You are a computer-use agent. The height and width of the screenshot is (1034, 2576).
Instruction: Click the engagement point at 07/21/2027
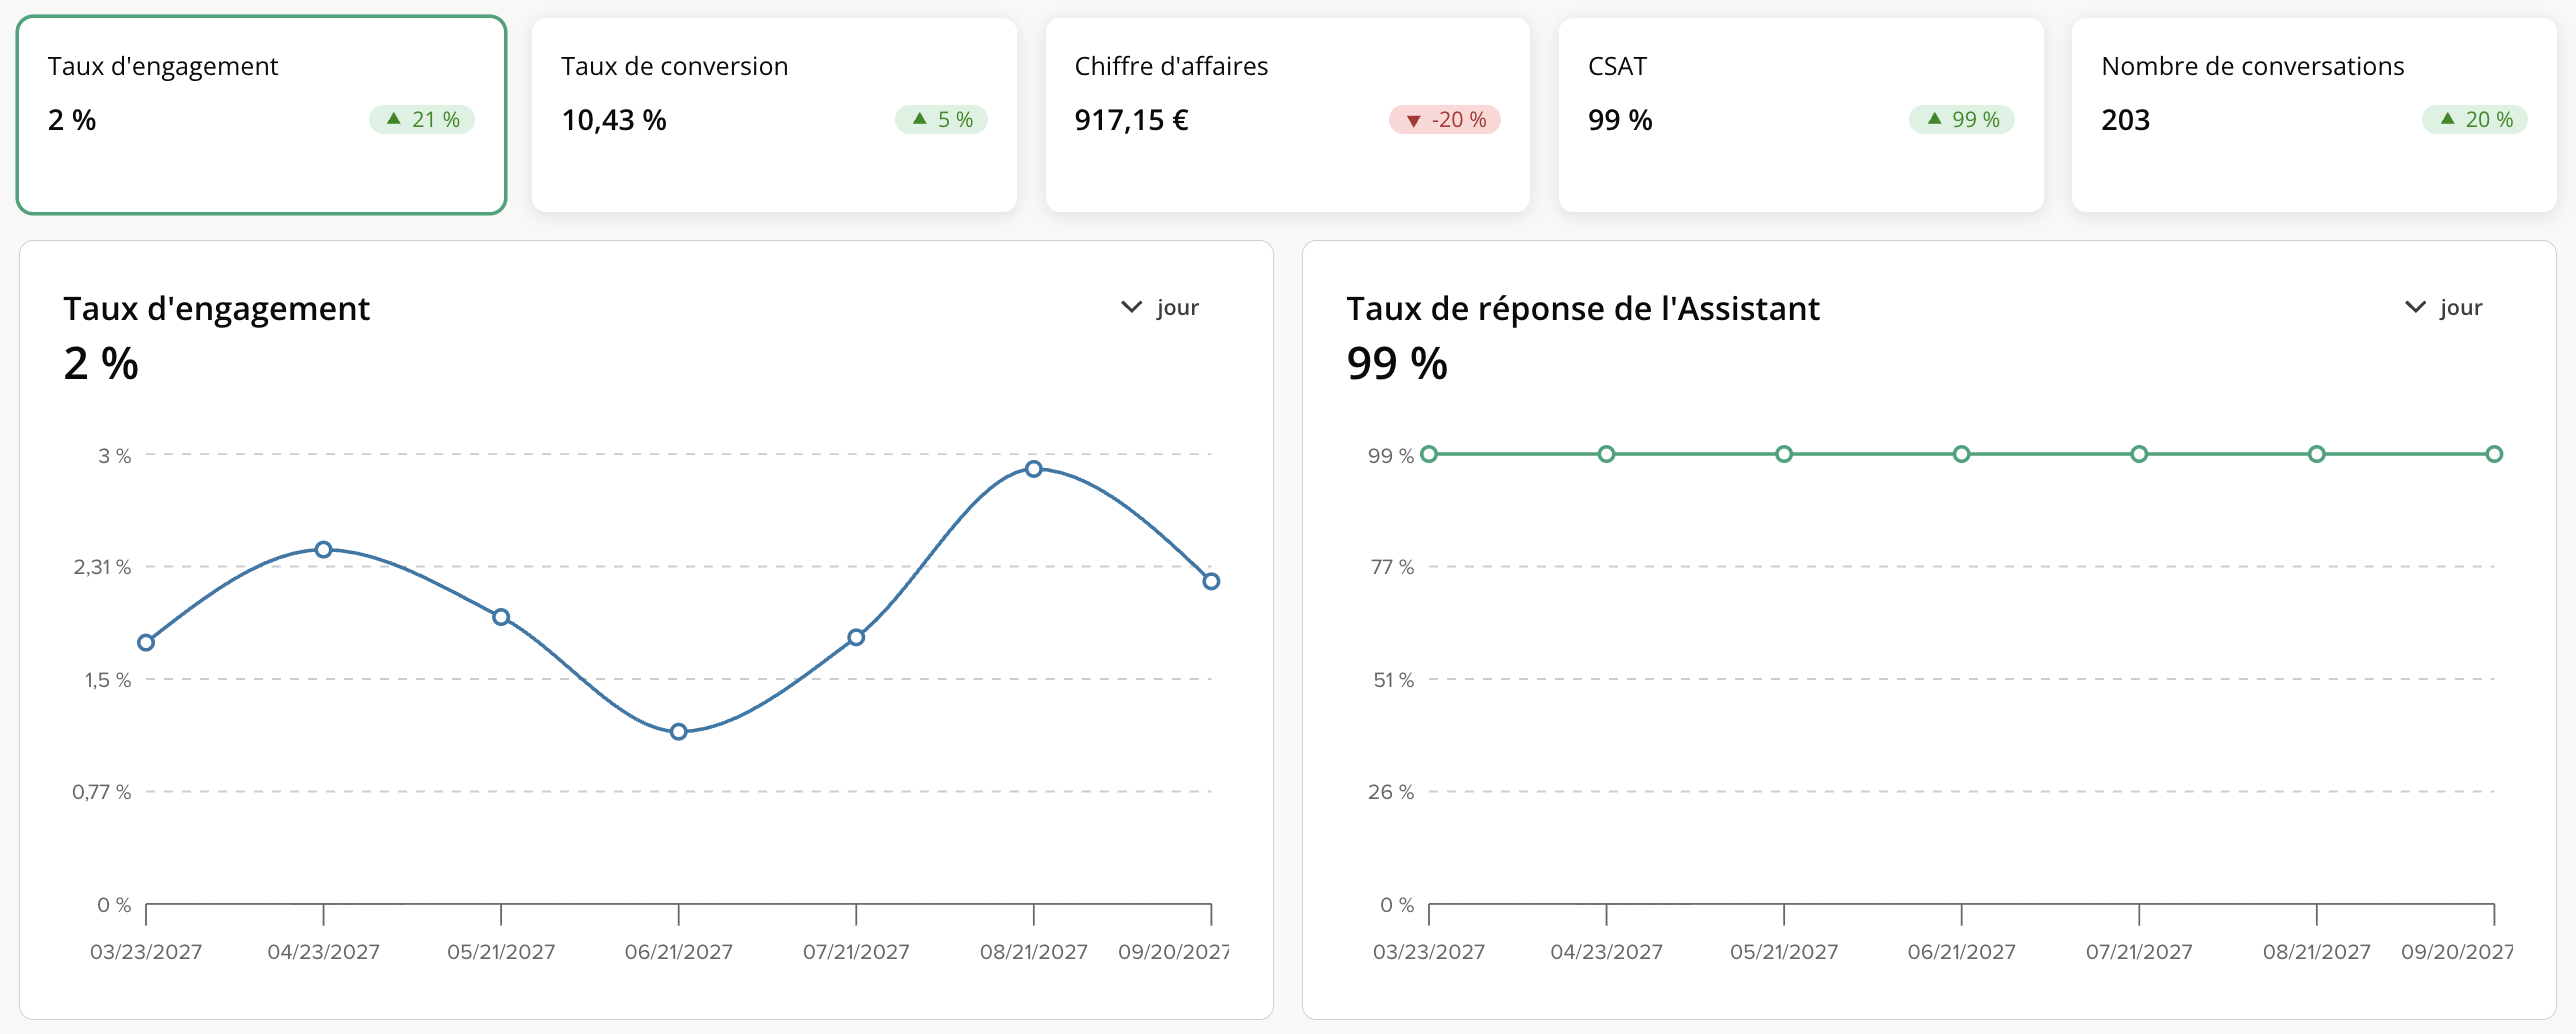(x=856, y=638)
